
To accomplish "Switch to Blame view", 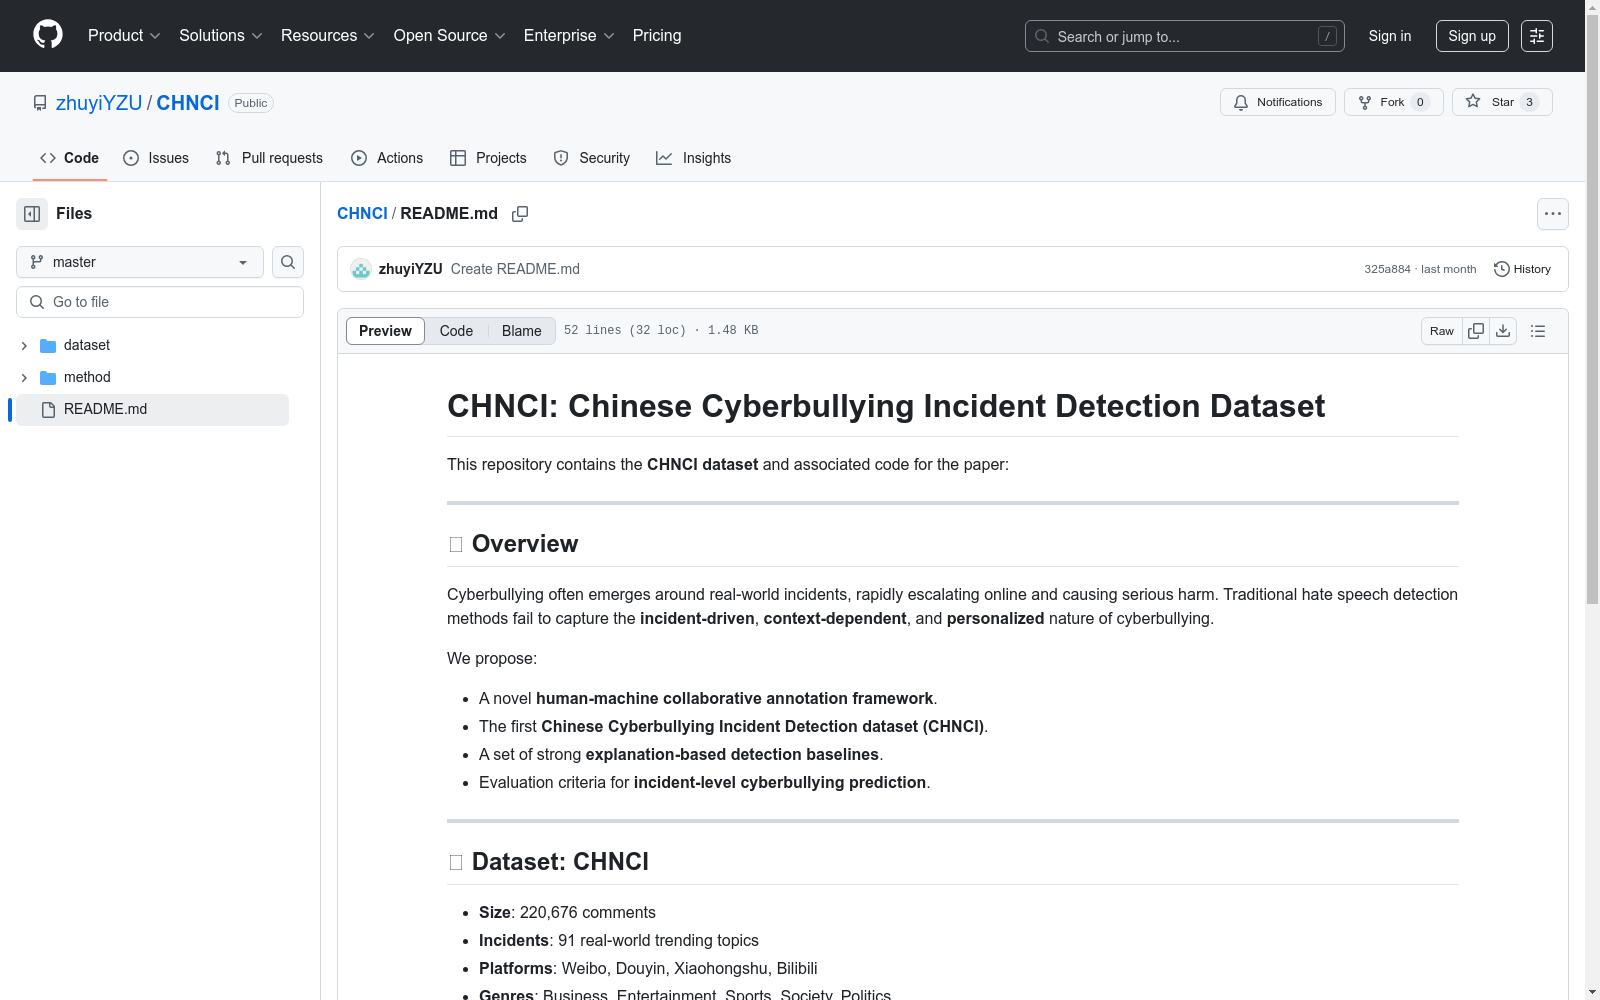I will [x=521, y=331].
